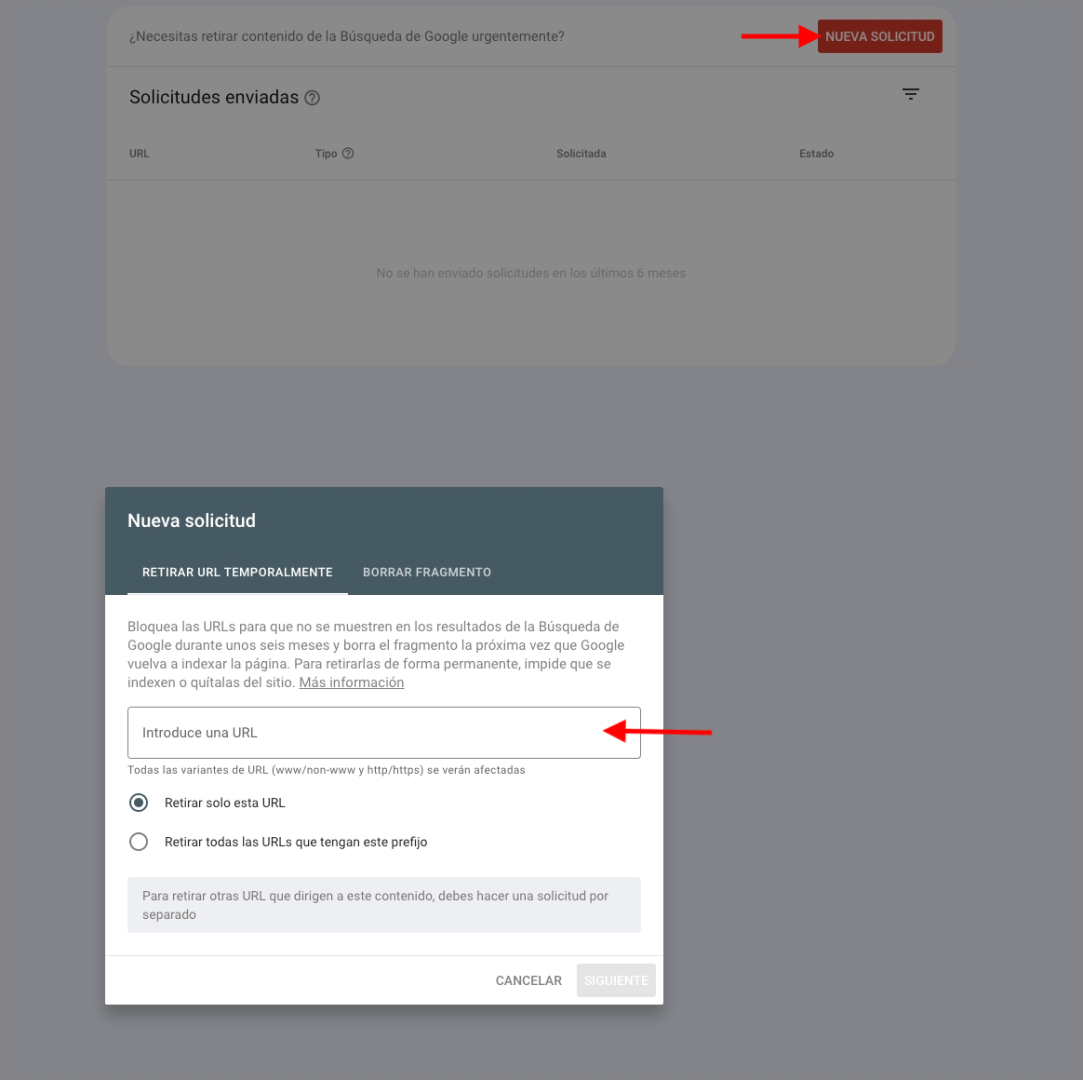The height and width of the screenshot is (1080, 1083).
Task: Click the URL column header
Action: point(139,153)
